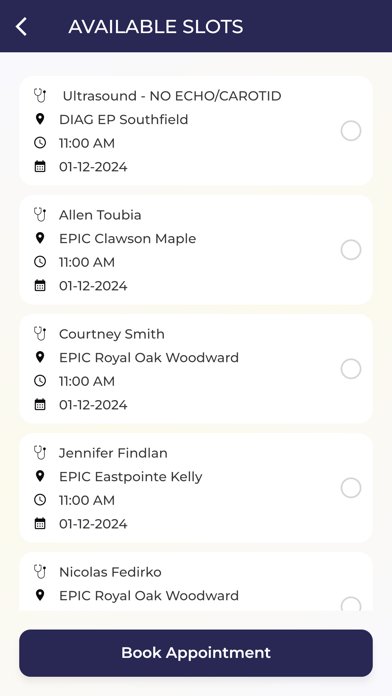Tap the Nicolas Fedirko provider name
The image size is (392, 696).
point(110,572)
